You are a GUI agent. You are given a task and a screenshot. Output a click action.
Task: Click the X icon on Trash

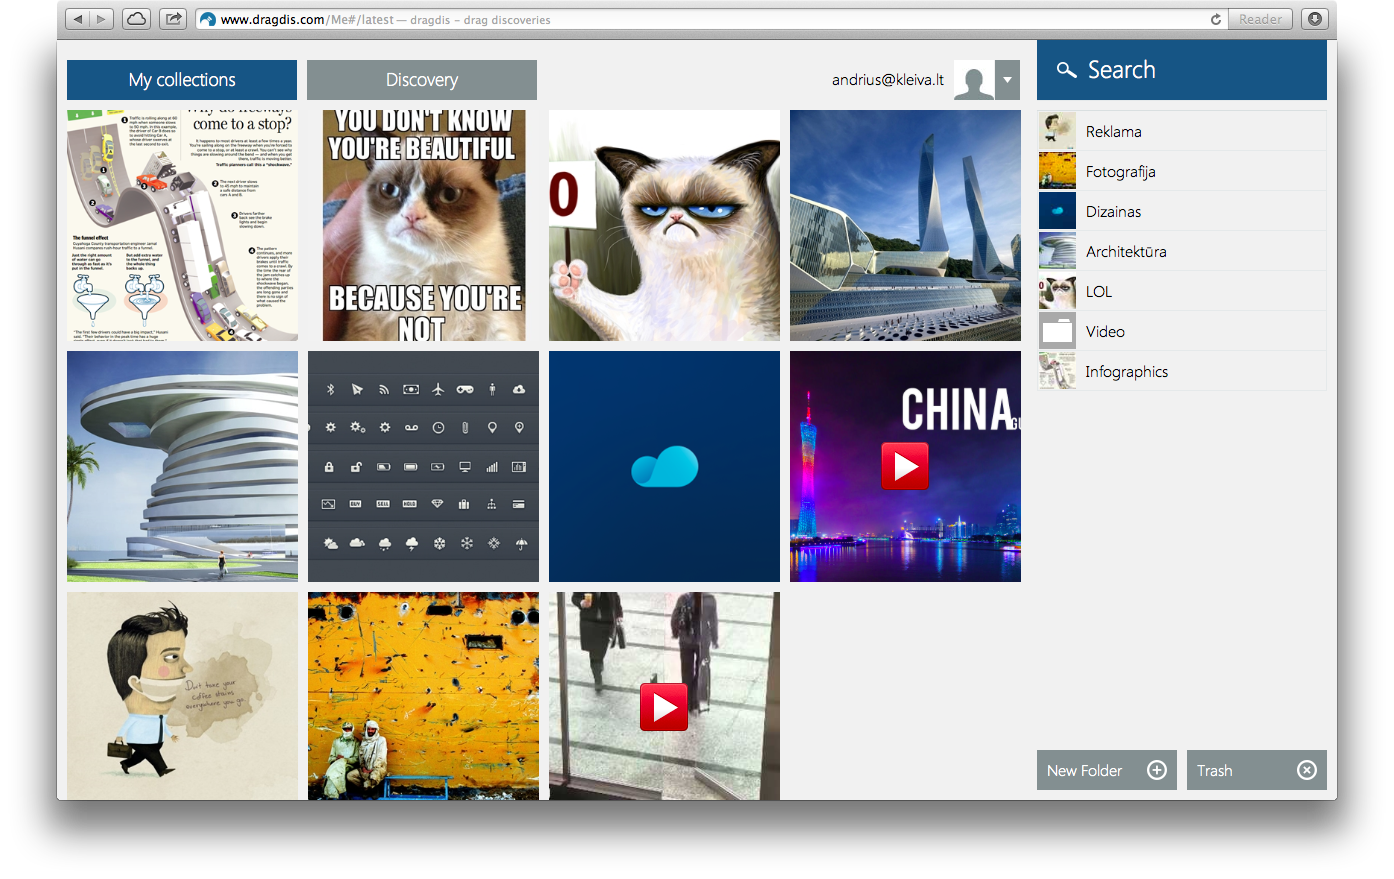pos(1307,770)
